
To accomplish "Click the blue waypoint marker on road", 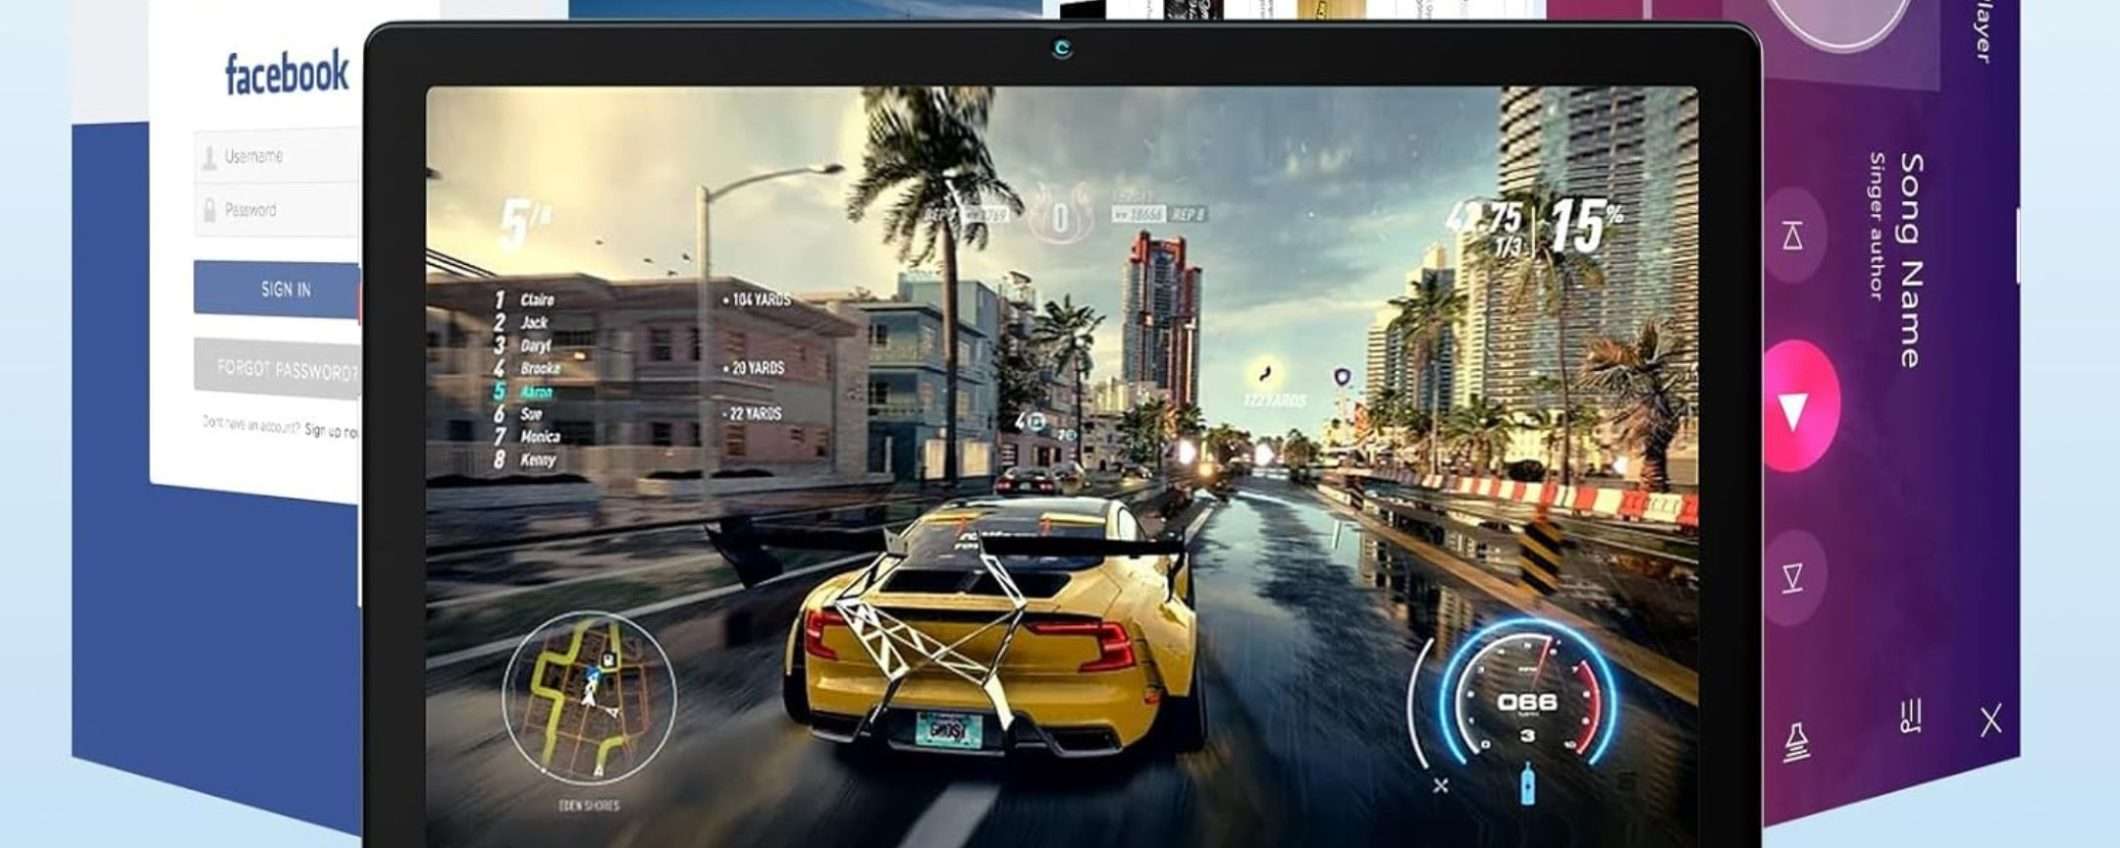I will 1342,378.
